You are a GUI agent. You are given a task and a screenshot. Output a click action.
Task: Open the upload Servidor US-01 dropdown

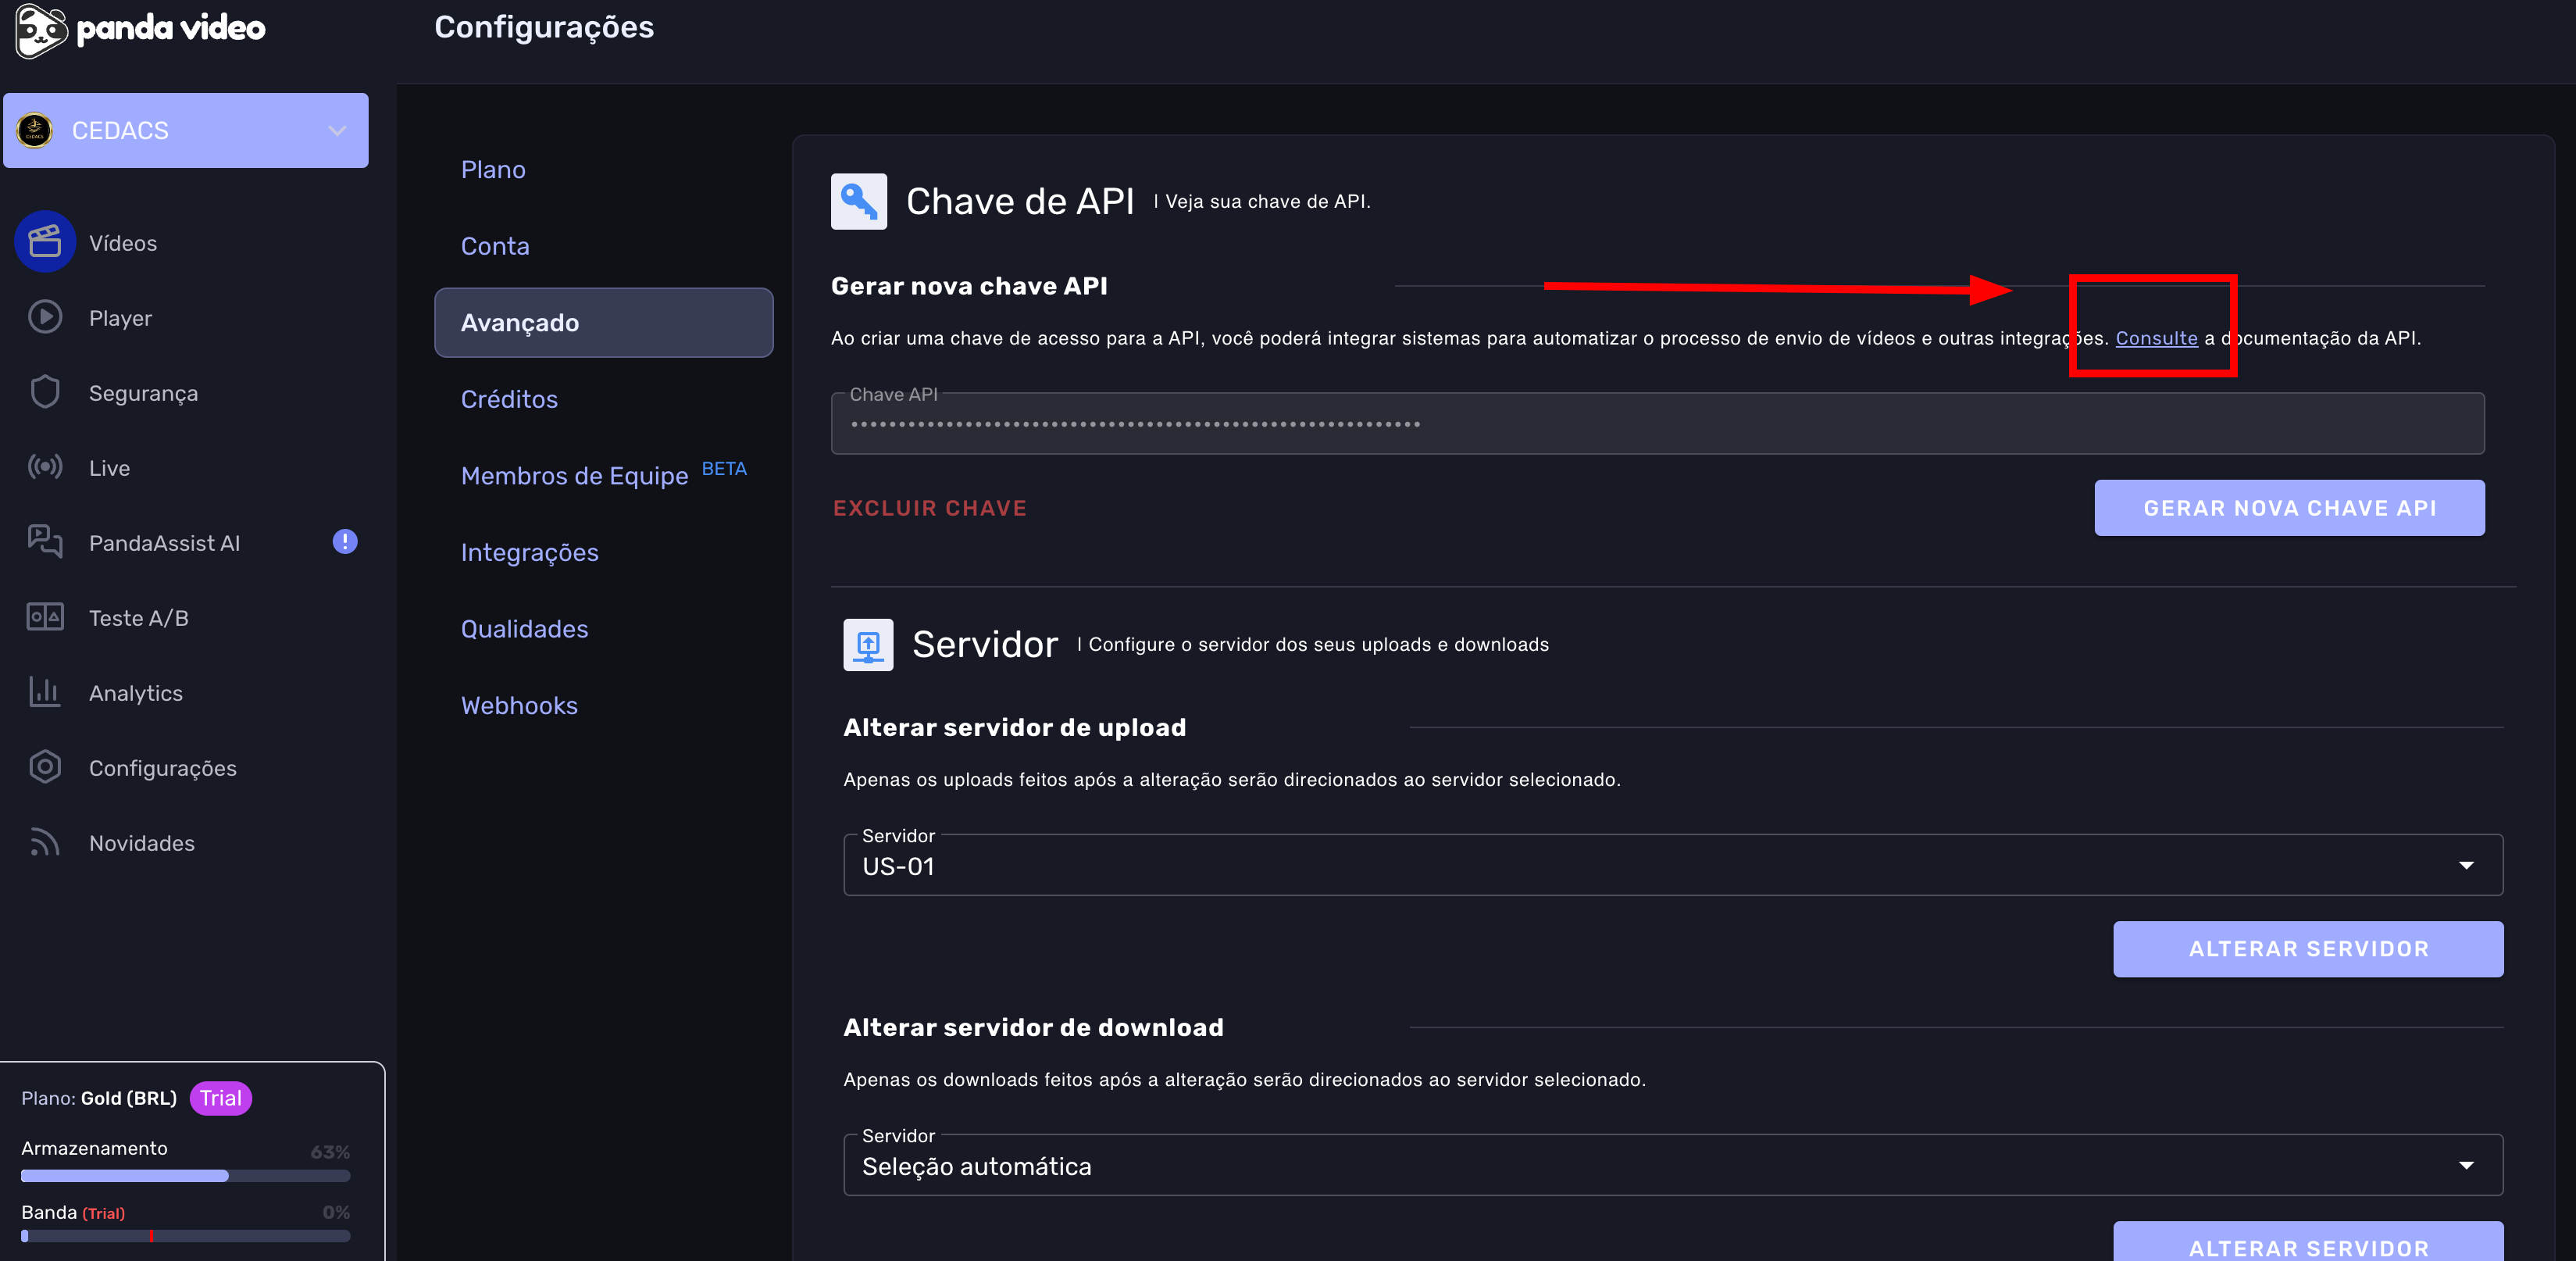pos(1672,865)
